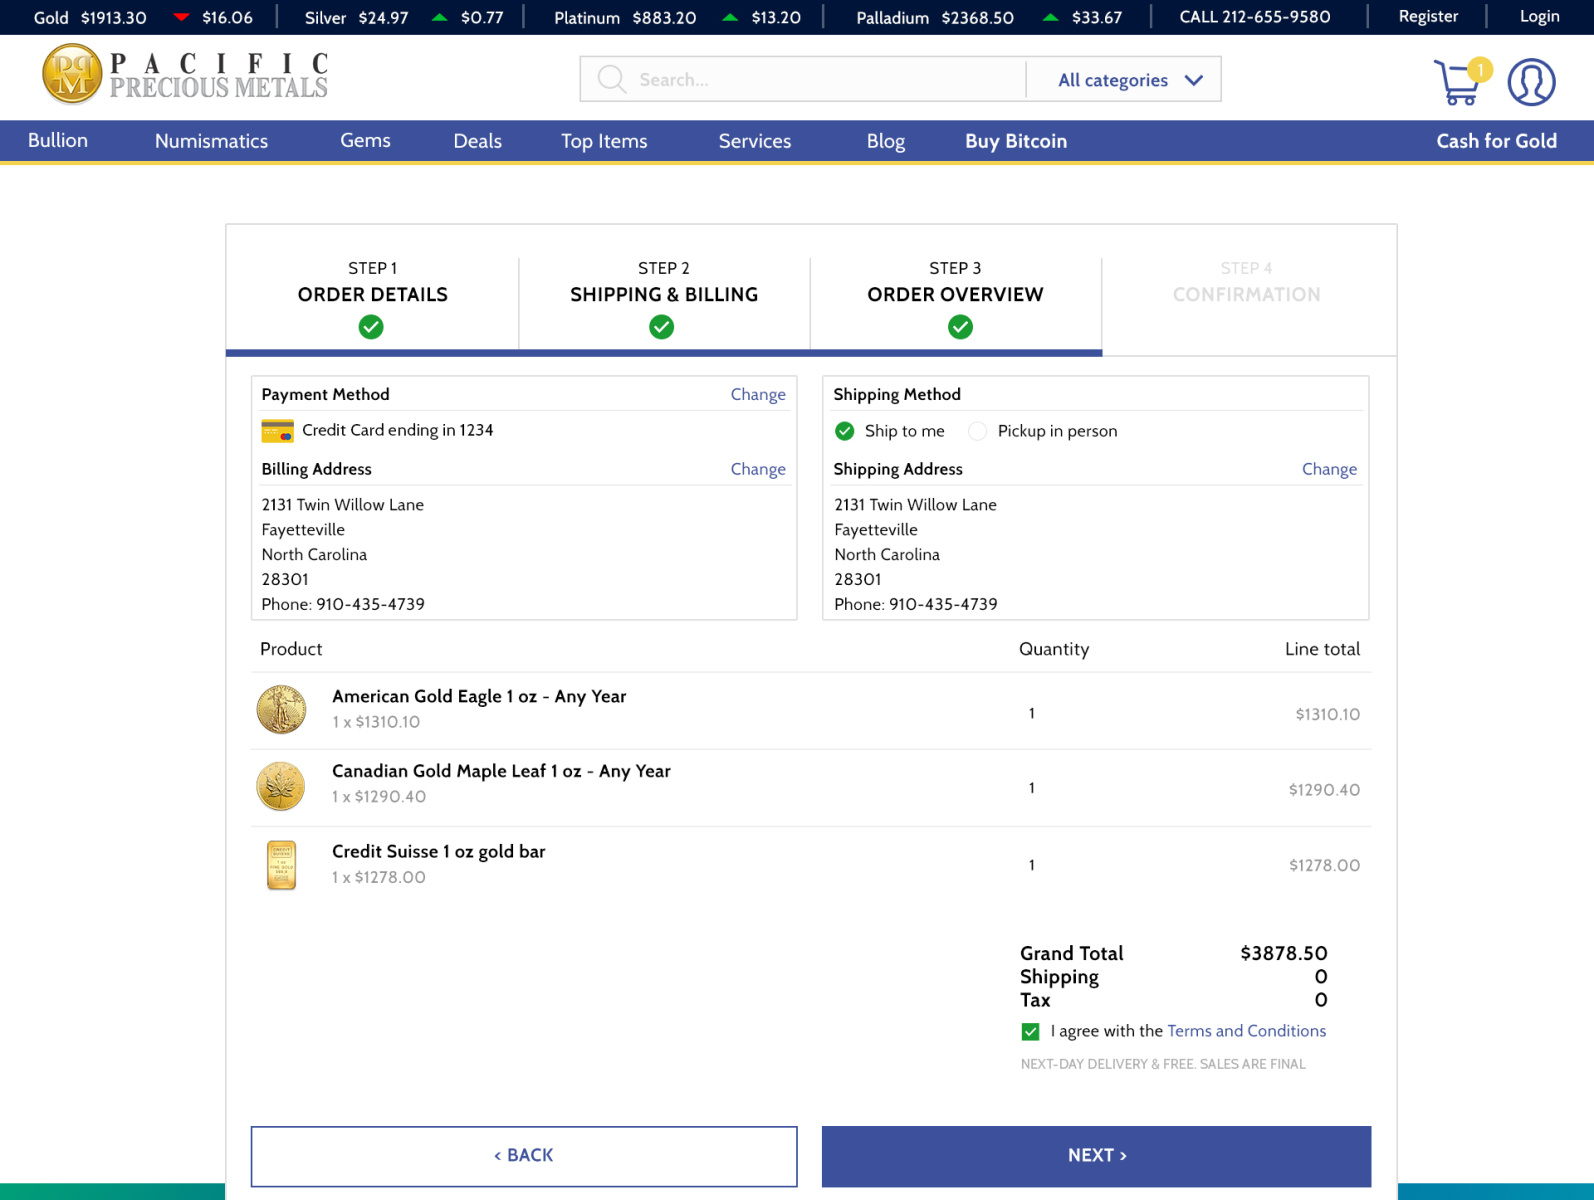The image size is (1594, 1200).
Task: Click the search magnifier icon
Action: click(611, 79)
